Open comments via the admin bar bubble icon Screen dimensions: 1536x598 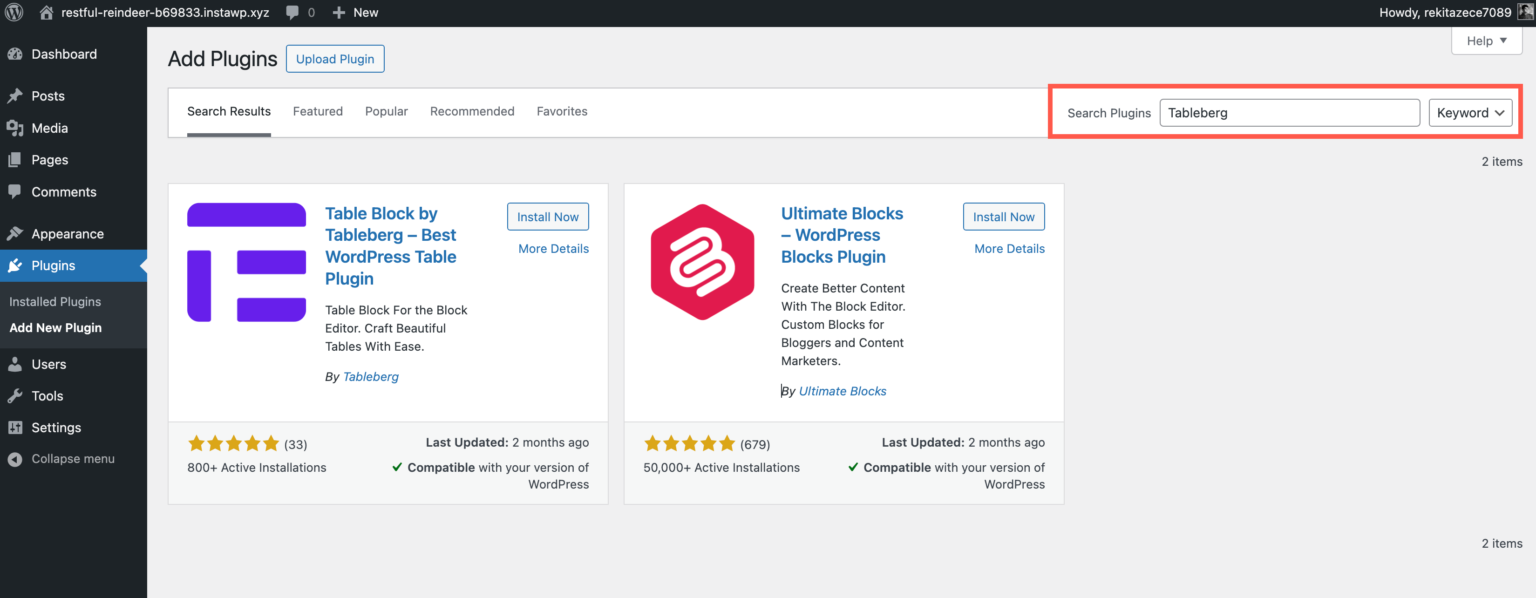pos(290,12)
